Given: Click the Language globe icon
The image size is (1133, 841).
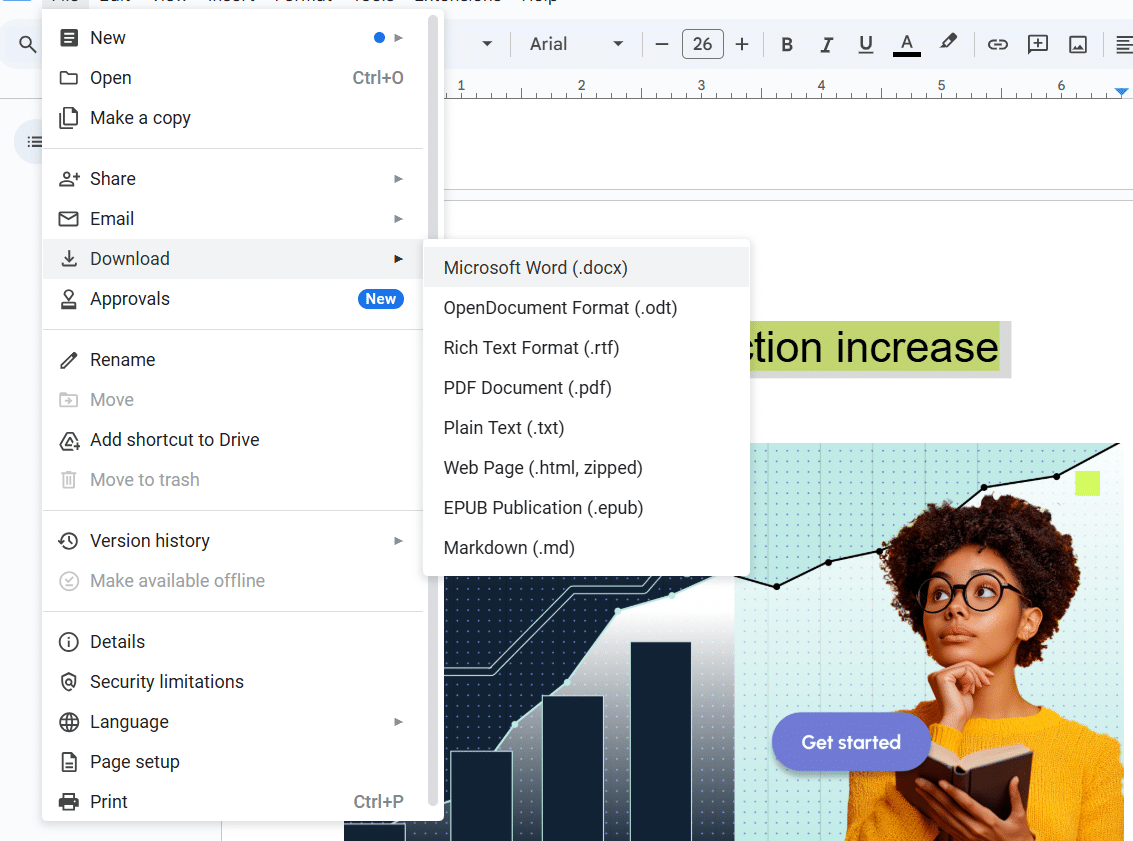Looking at the screenshot, I should point(69,722).
